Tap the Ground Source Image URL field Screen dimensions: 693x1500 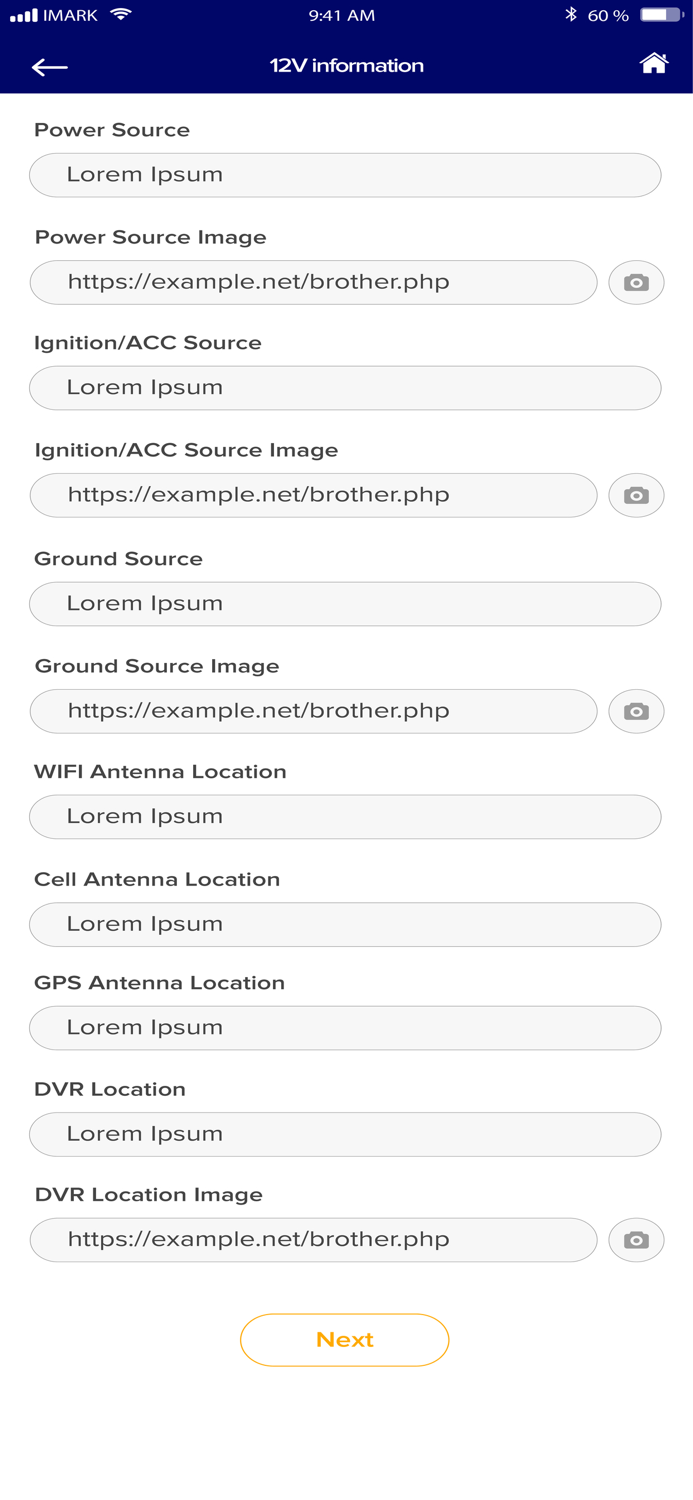pyautogui.click(x=313, y=712)
